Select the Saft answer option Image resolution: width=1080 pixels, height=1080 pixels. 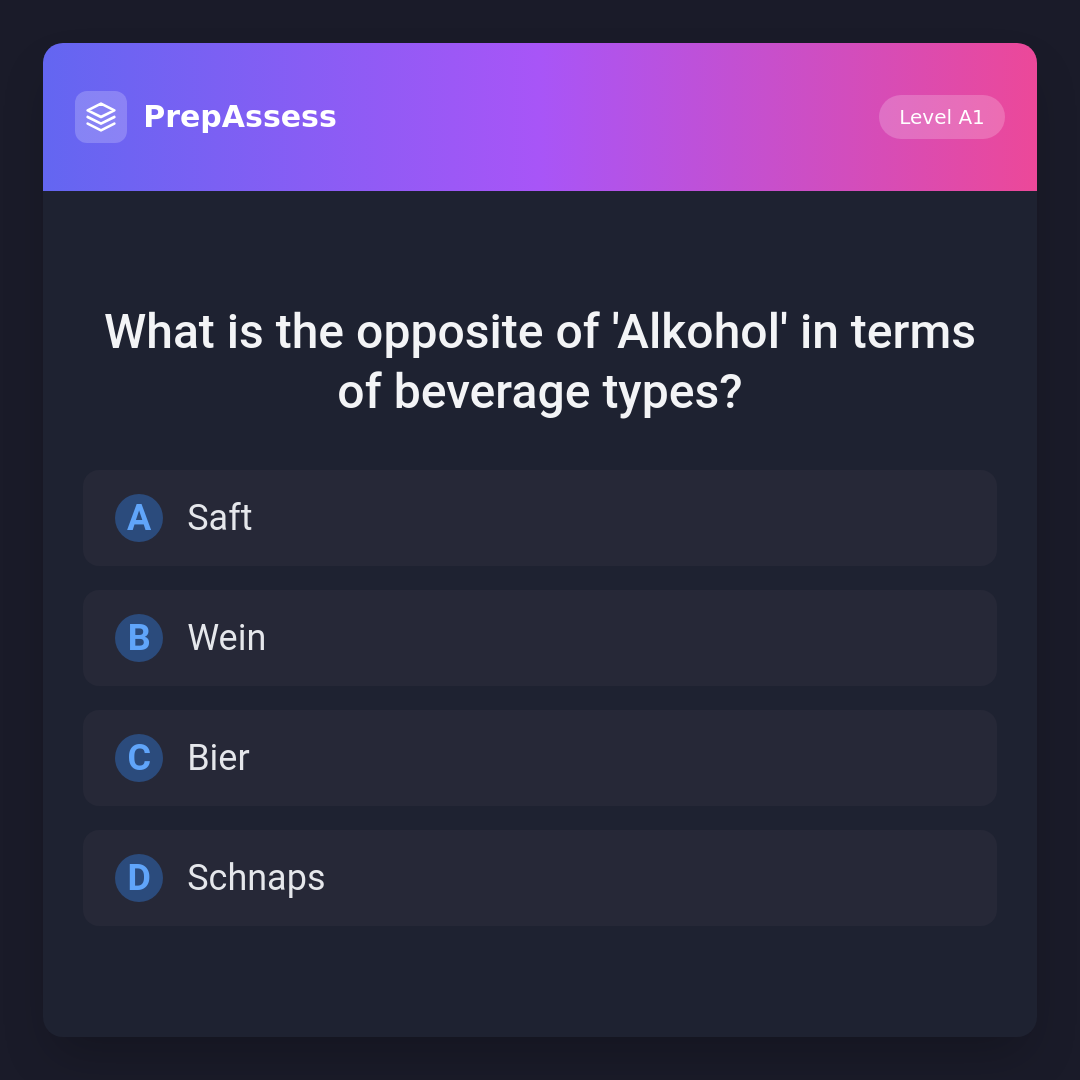(540, 518)
